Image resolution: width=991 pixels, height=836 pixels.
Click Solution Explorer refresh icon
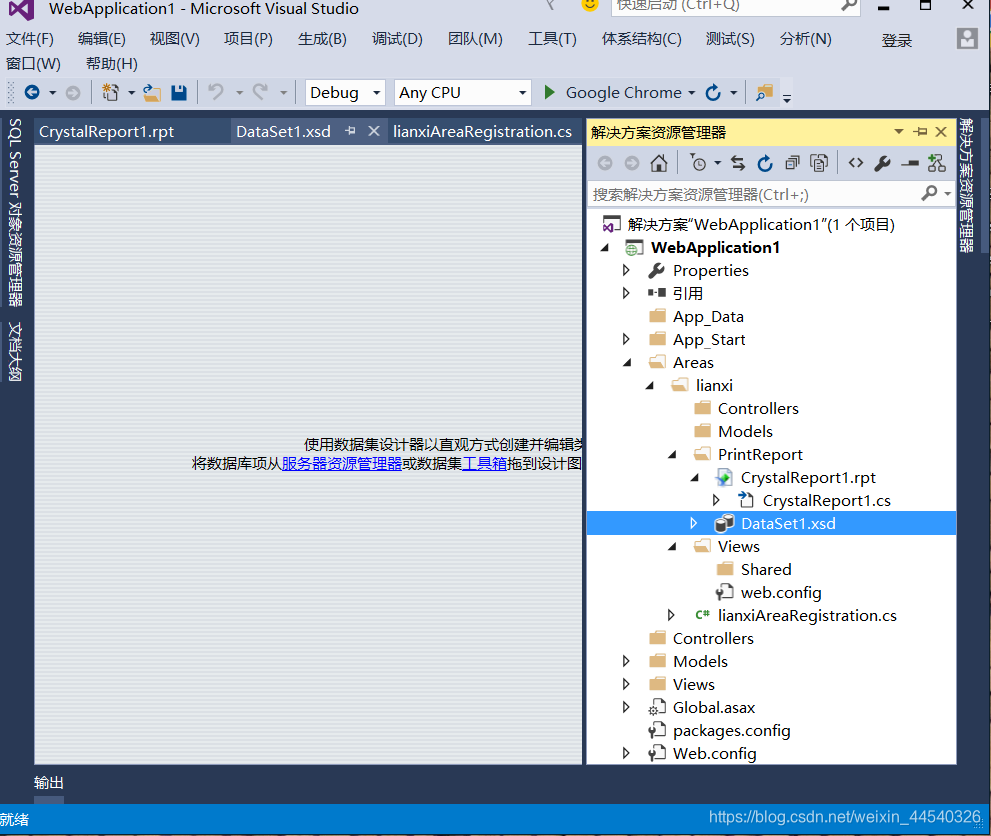(765, 164)
